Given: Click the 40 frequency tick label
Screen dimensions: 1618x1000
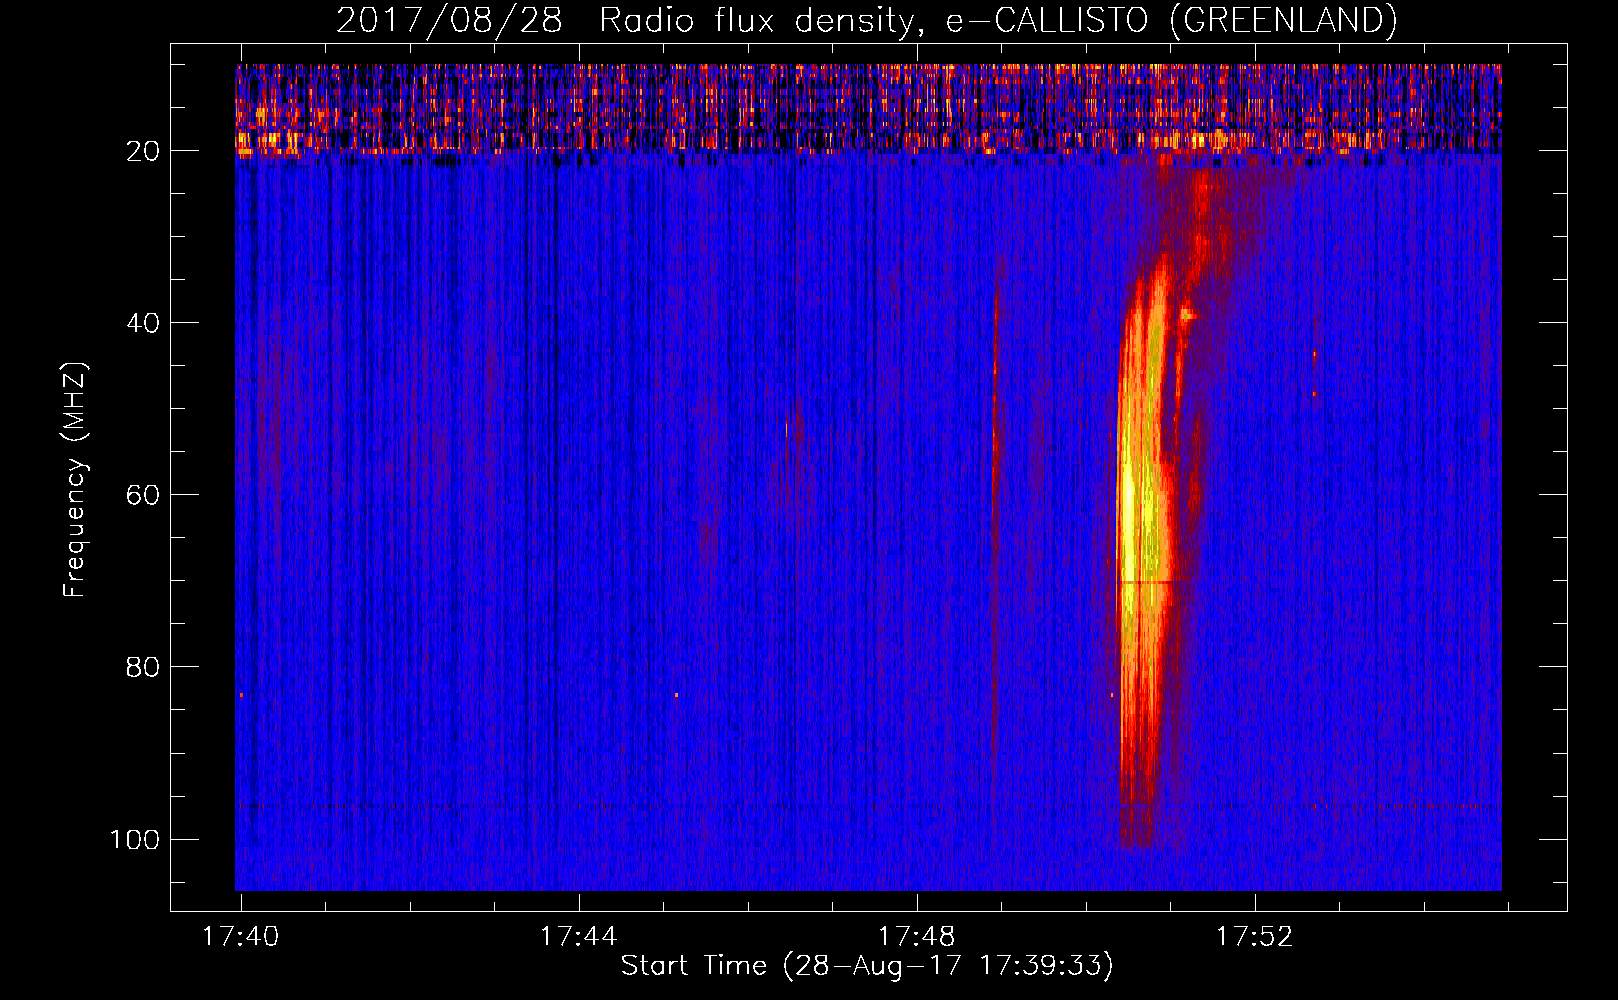Looking at the screenshot, I should 144,323.
